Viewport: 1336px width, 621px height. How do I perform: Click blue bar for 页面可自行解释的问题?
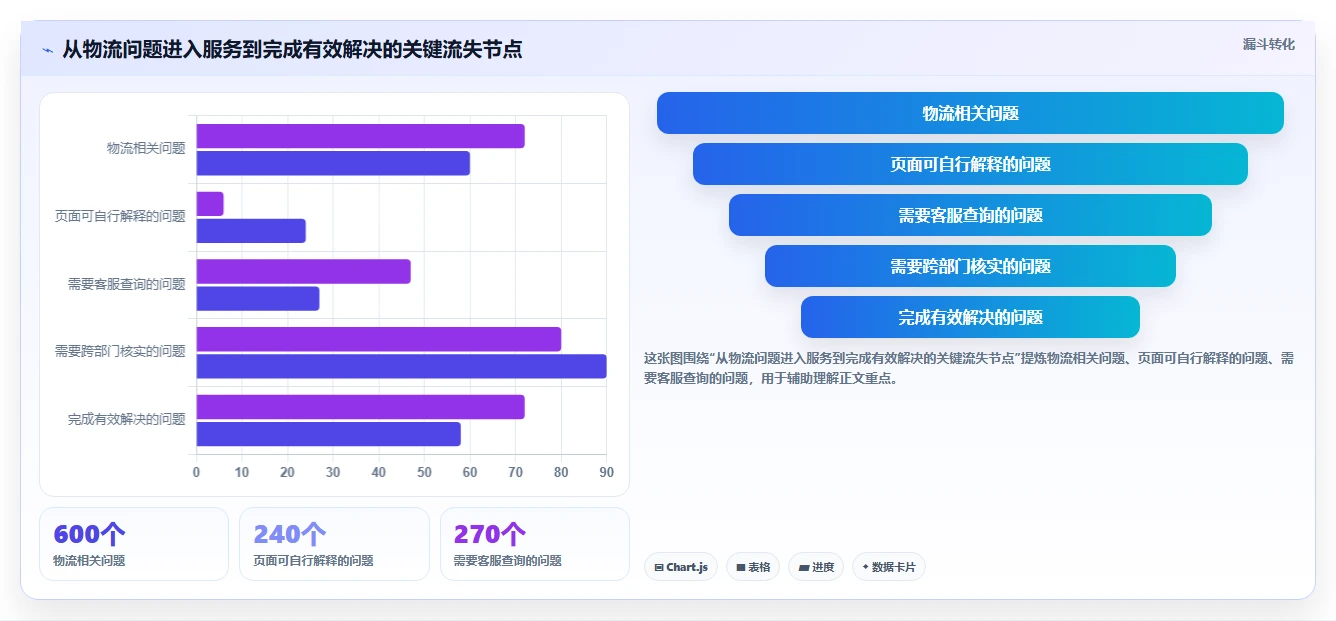point(251,231)
